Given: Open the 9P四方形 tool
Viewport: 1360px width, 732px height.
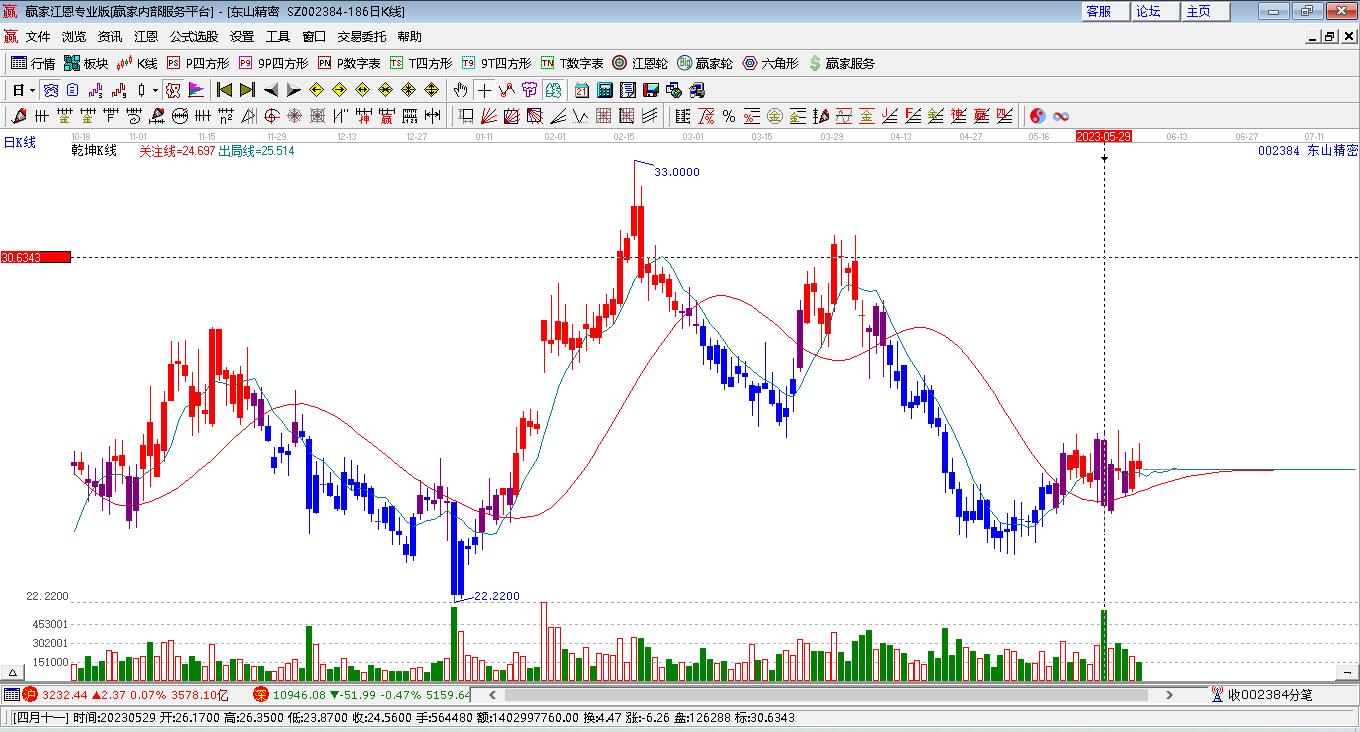Looking at the screenshot, I should (273, 63).
